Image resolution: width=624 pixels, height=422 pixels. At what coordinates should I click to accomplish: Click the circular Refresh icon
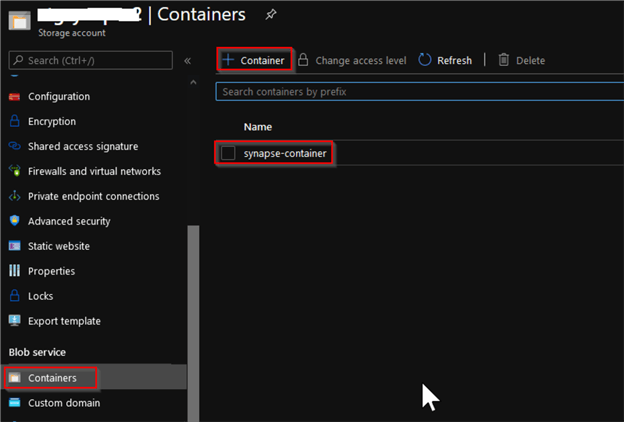click(x=425, y=60)
